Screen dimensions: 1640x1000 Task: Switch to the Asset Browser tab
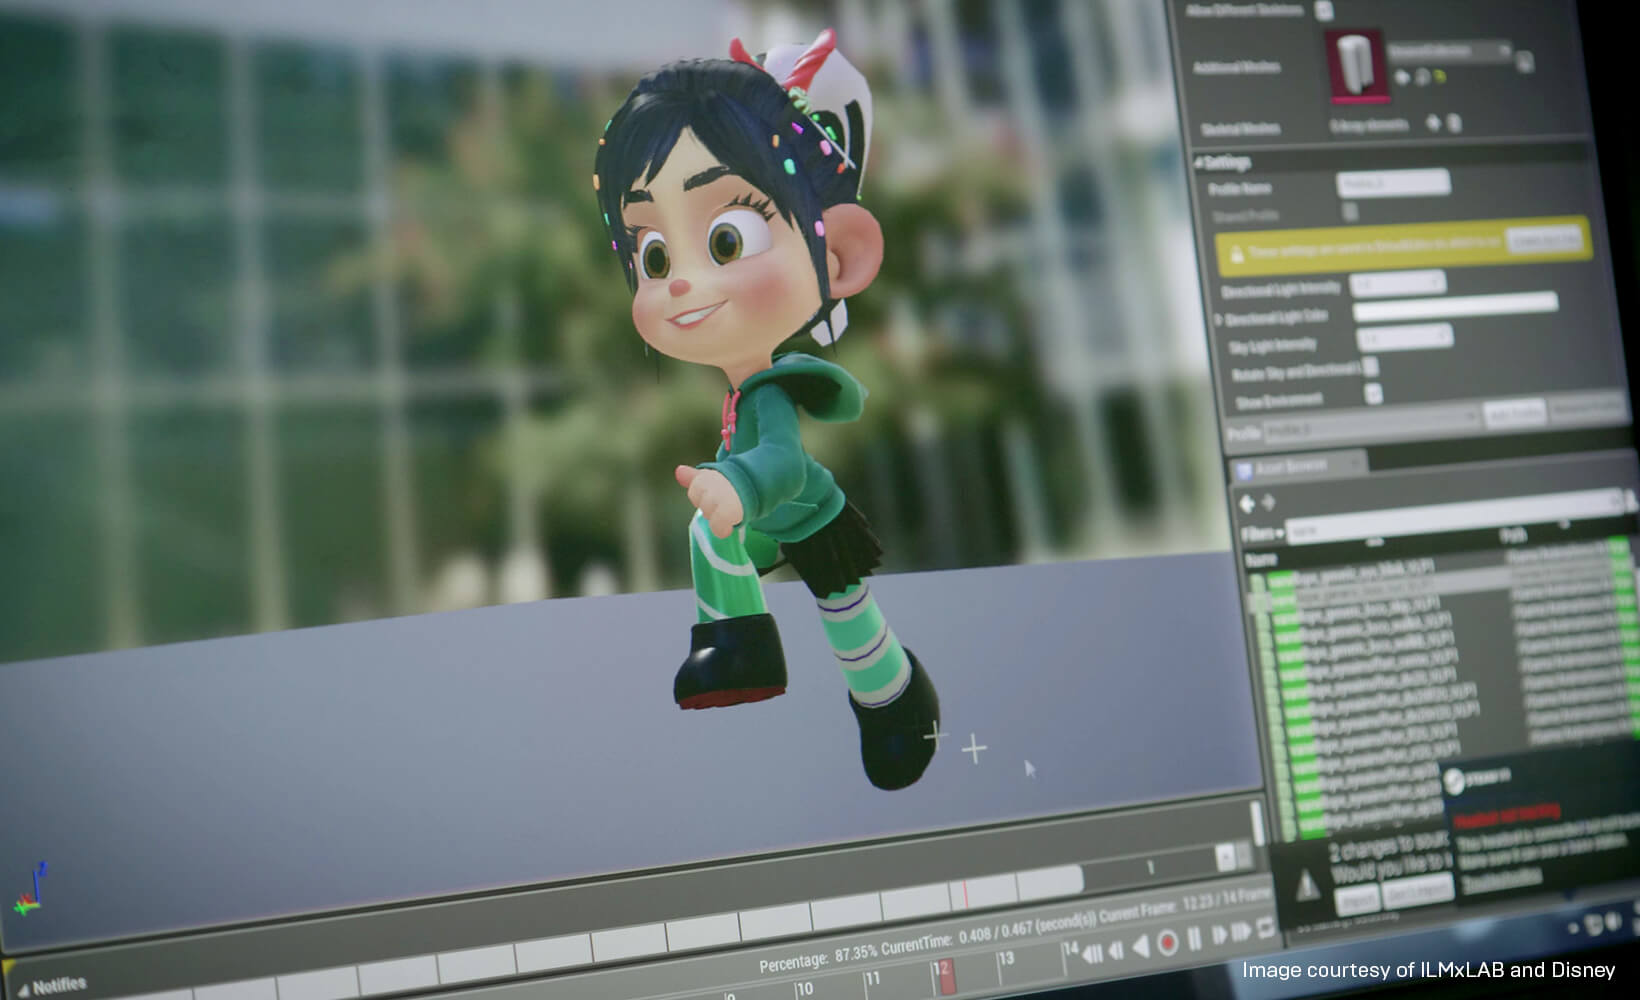pyautogui.click(x=1290, y=466)
